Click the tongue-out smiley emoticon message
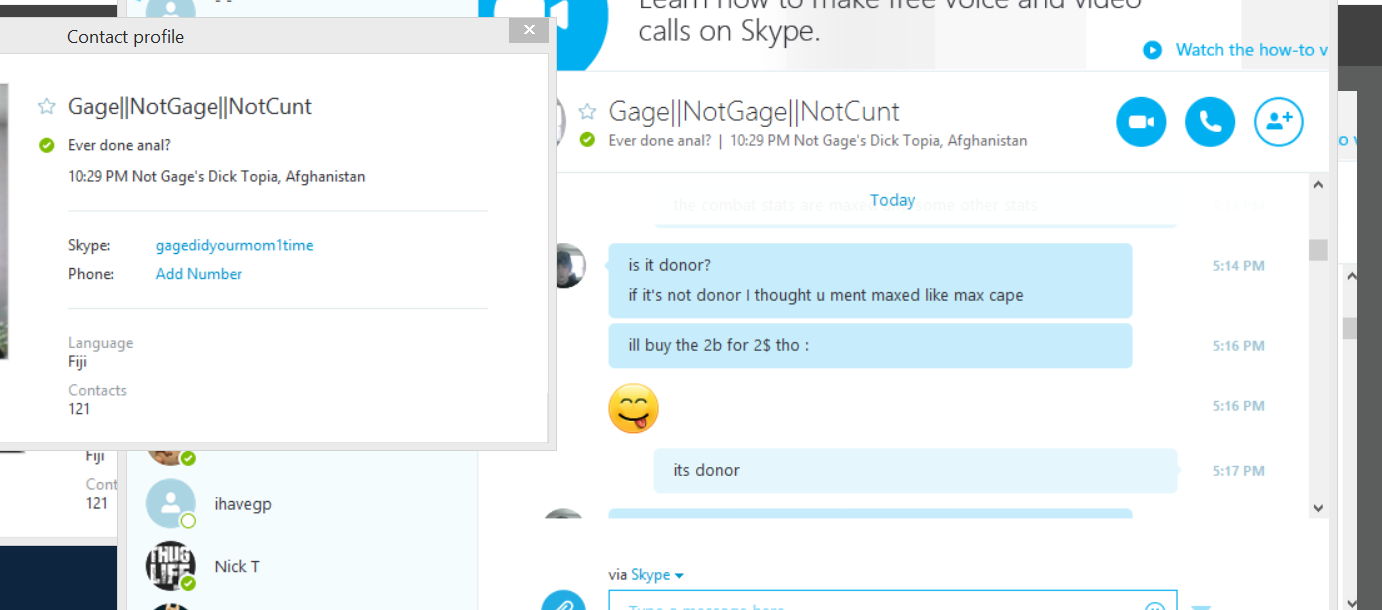Screen dimensions: 1382x610 tap(633, 408)
